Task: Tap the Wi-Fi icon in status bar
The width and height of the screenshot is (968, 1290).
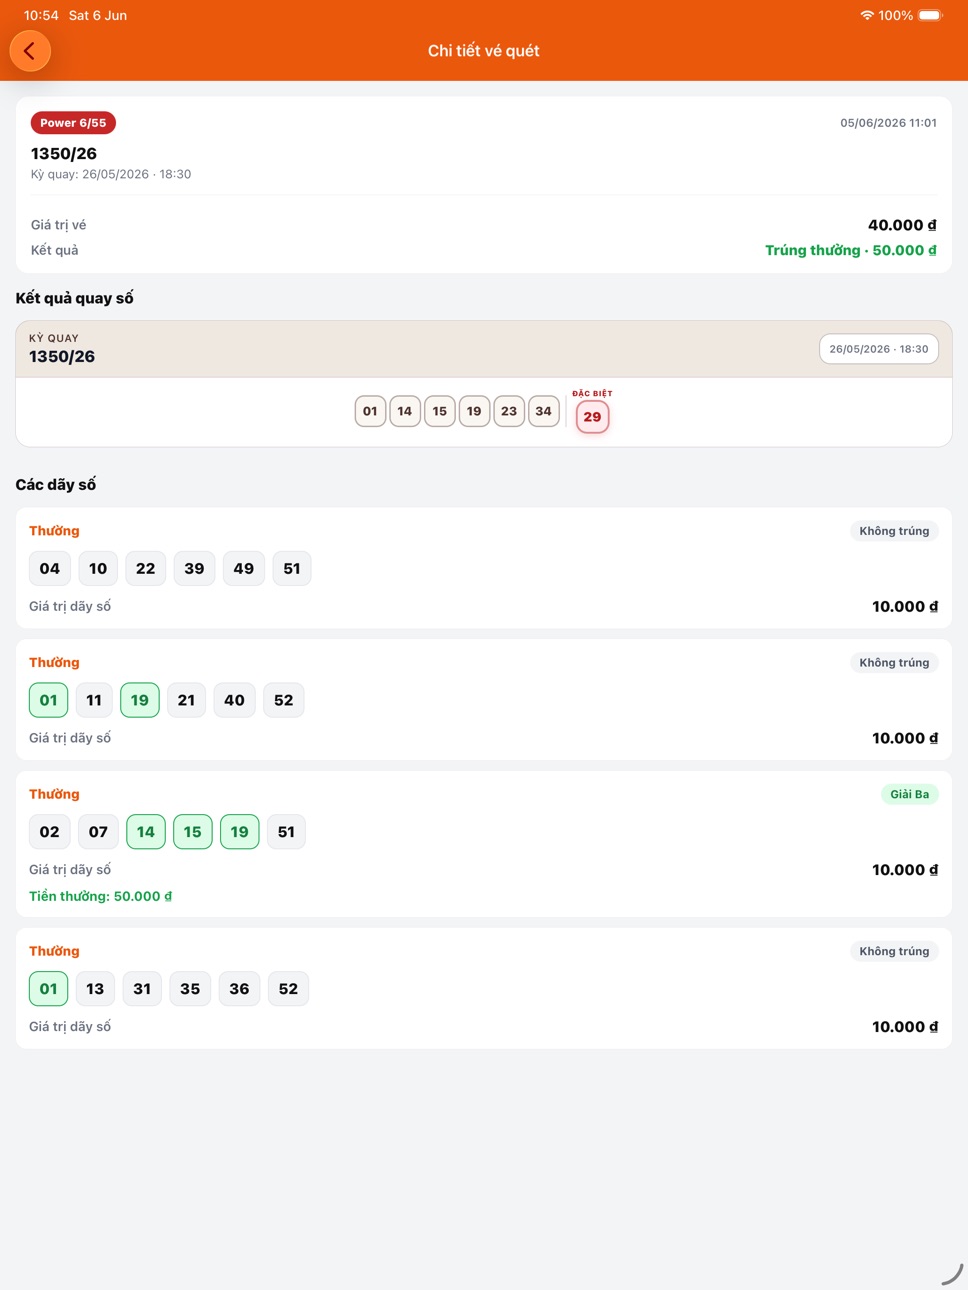Action: pos(867,15)
